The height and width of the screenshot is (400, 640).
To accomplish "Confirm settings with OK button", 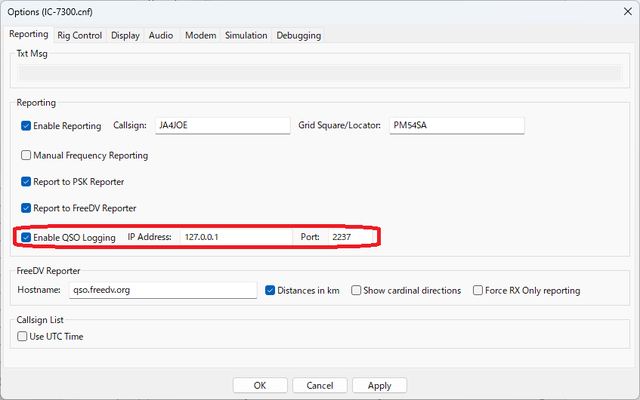I will [x=260, y=385].
